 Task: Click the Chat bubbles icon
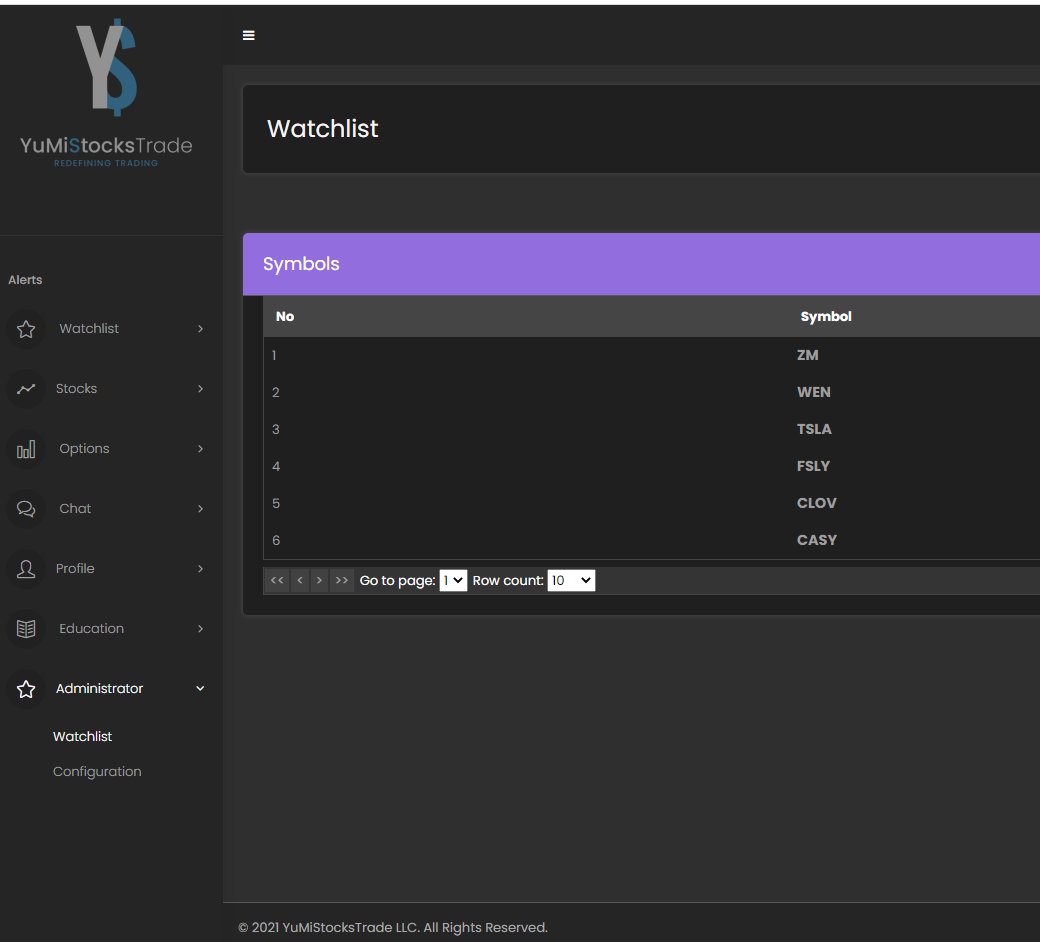26,509
